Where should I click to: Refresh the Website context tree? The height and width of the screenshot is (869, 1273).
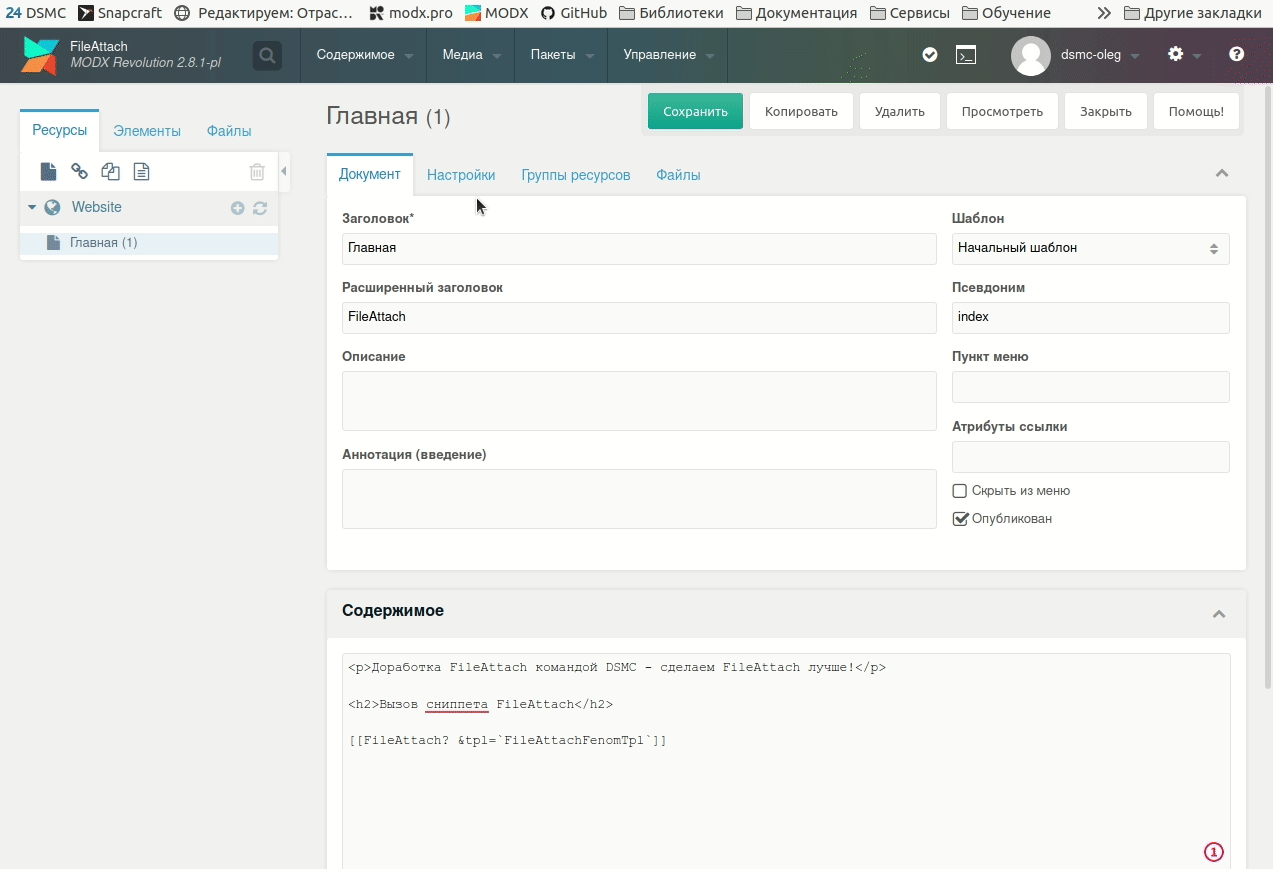[260, 208]
